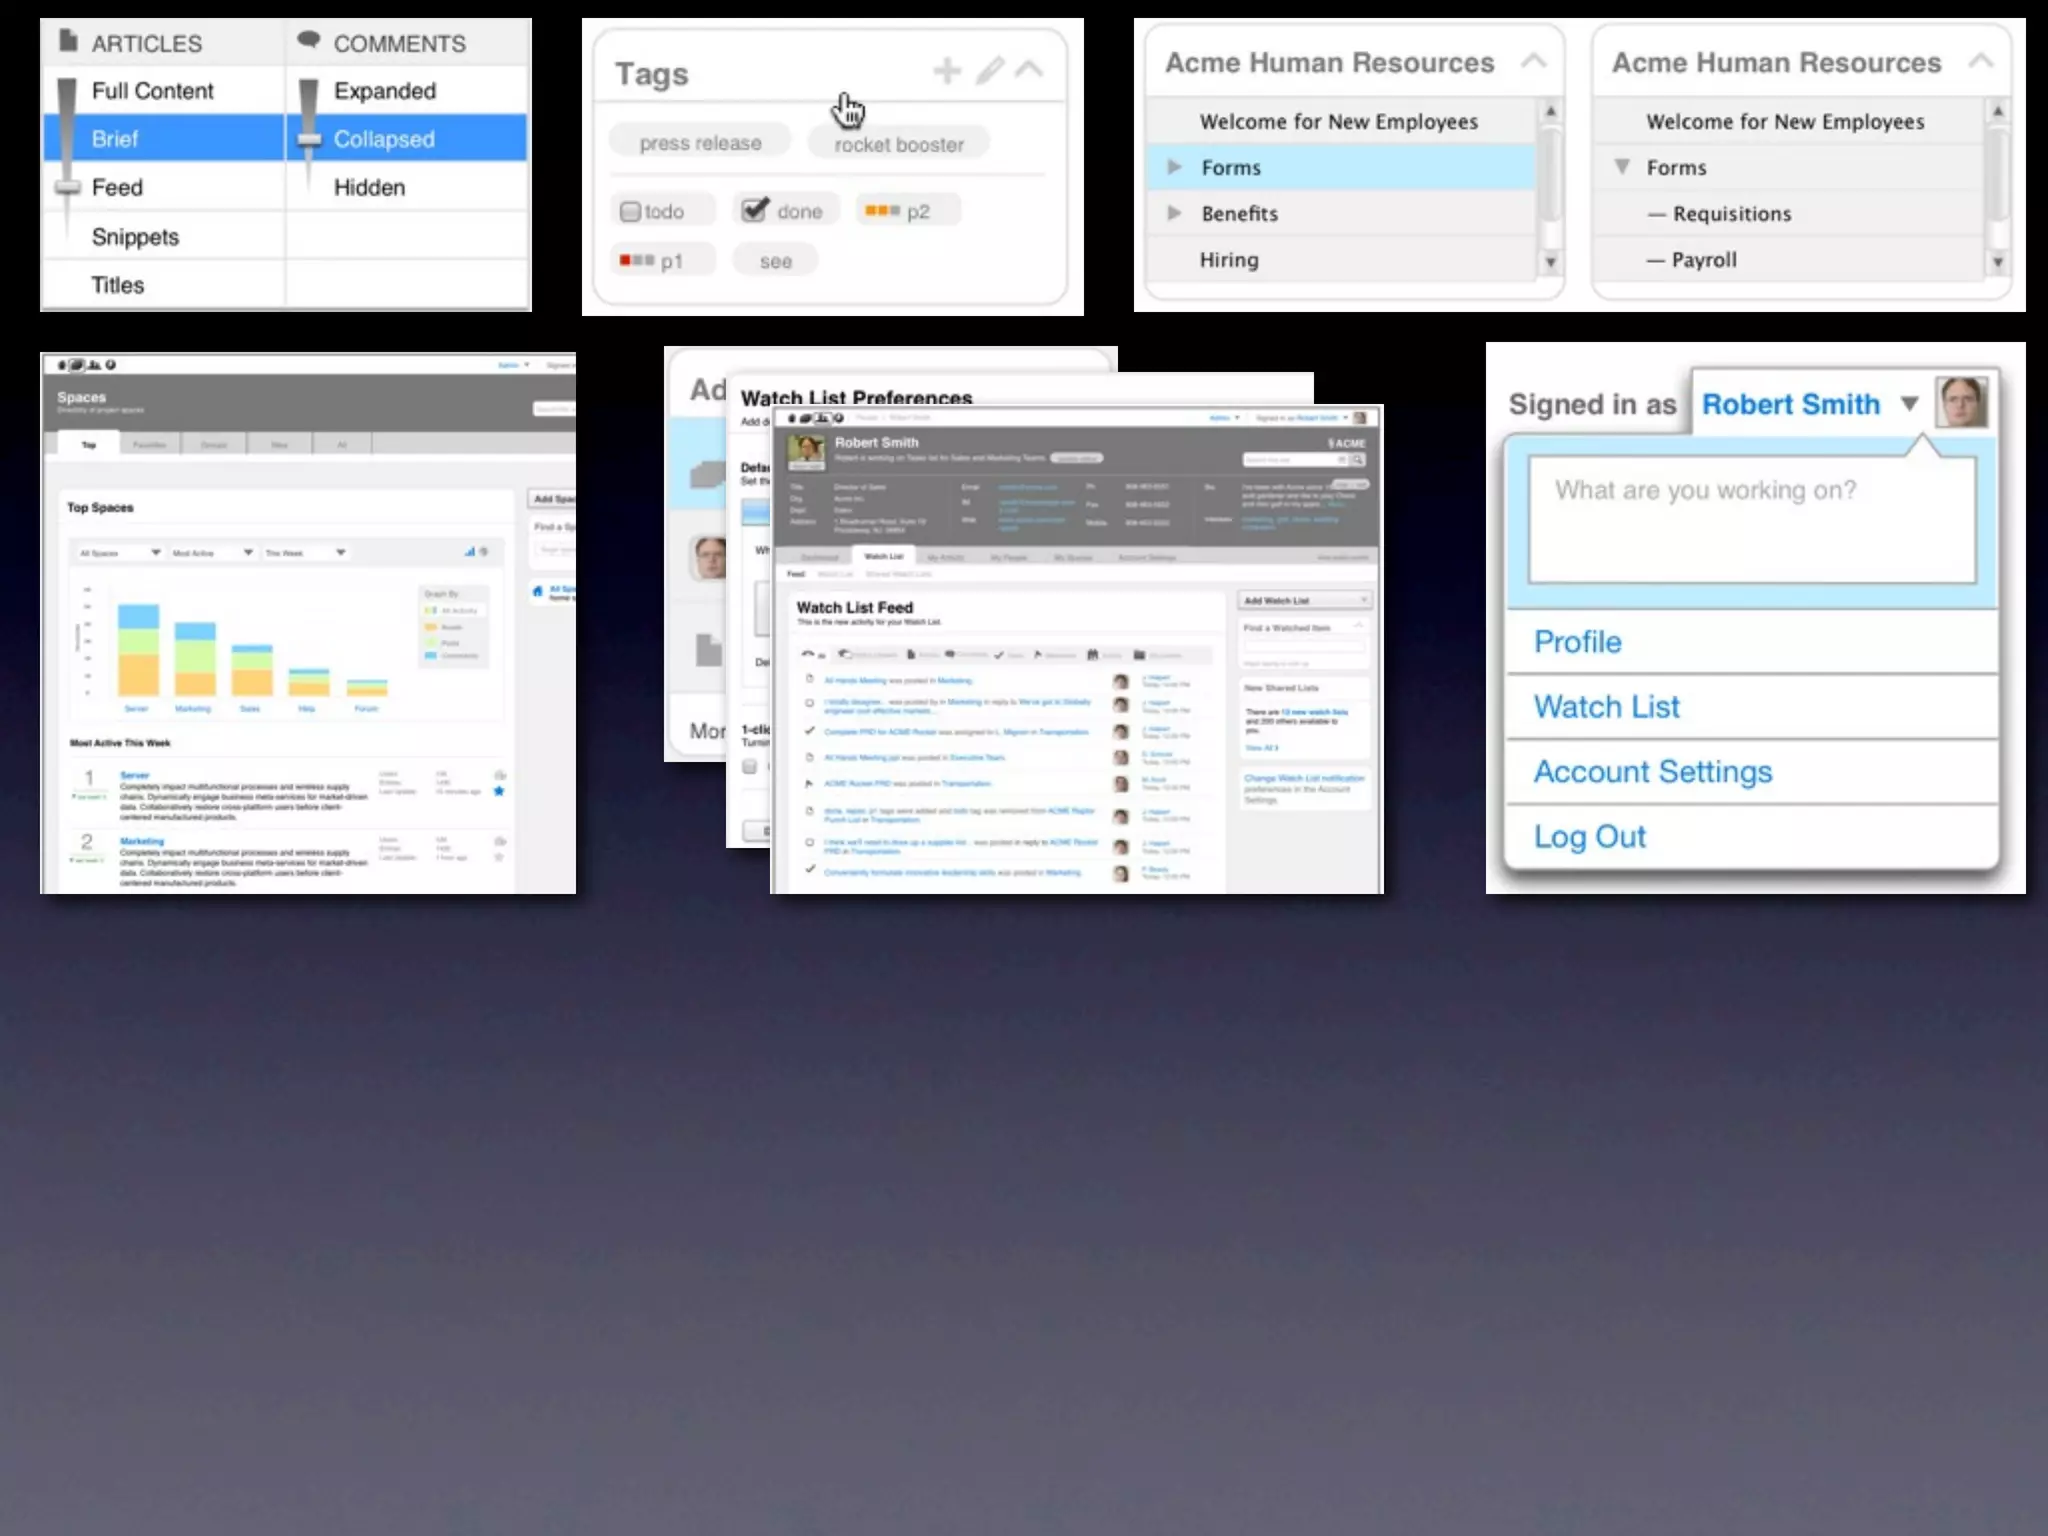This screenshot has width=2048, height=1536.
Task: Click the Articles slider handle at Feed
Action: 68,188
